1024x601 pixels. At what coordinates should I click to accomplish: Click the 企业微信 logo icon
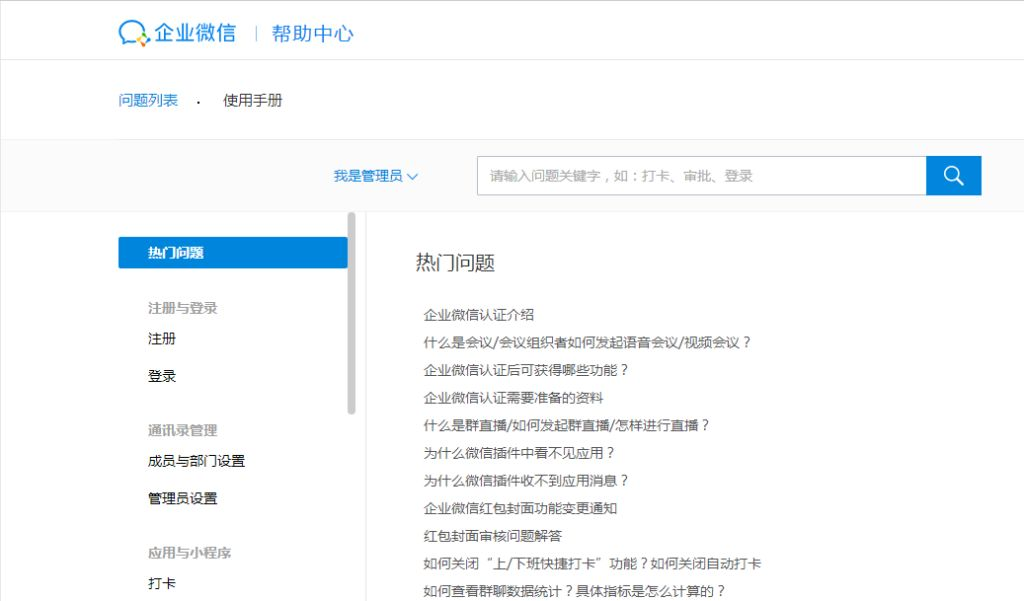tap(133, 31)
